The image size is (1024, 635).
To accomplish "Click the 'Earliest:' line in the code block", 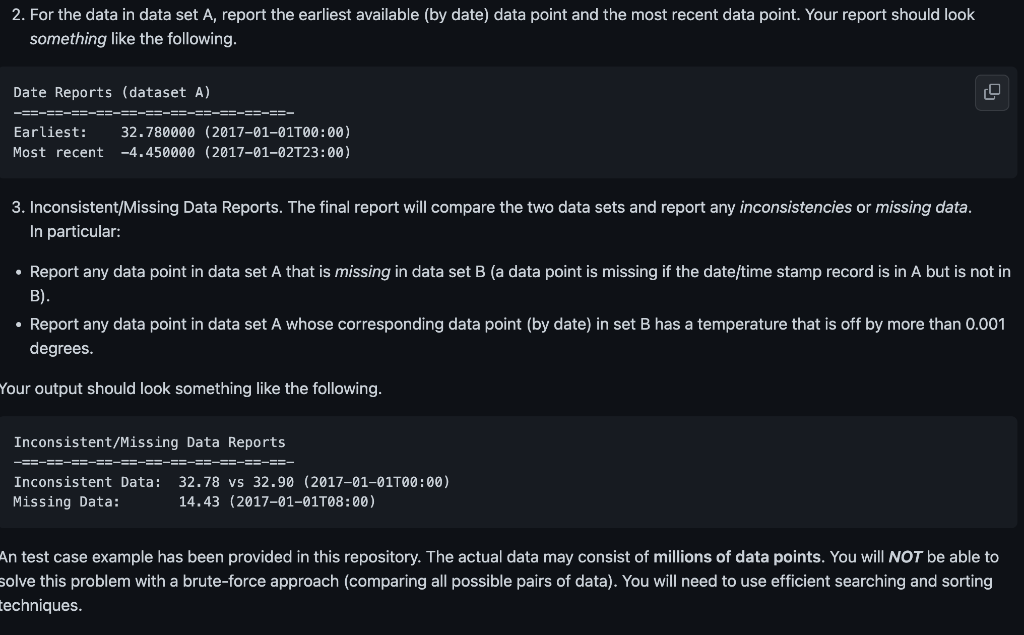I will tap(182, 133).
